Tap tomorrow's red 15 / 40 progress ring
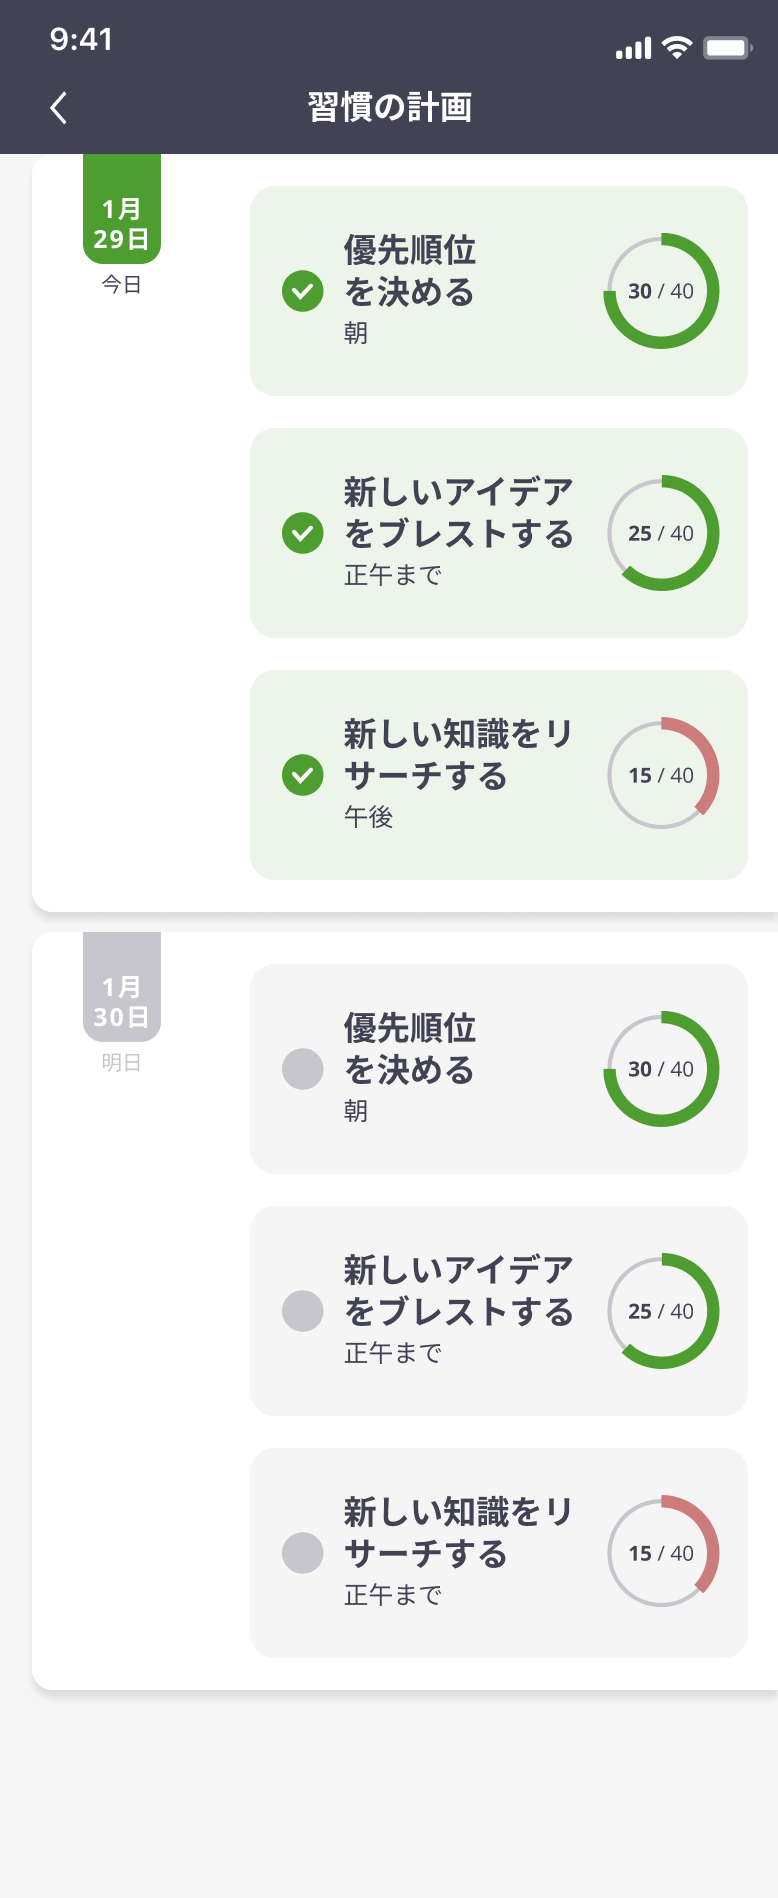Screen dimensions: 778x1898 point(661,1553)
